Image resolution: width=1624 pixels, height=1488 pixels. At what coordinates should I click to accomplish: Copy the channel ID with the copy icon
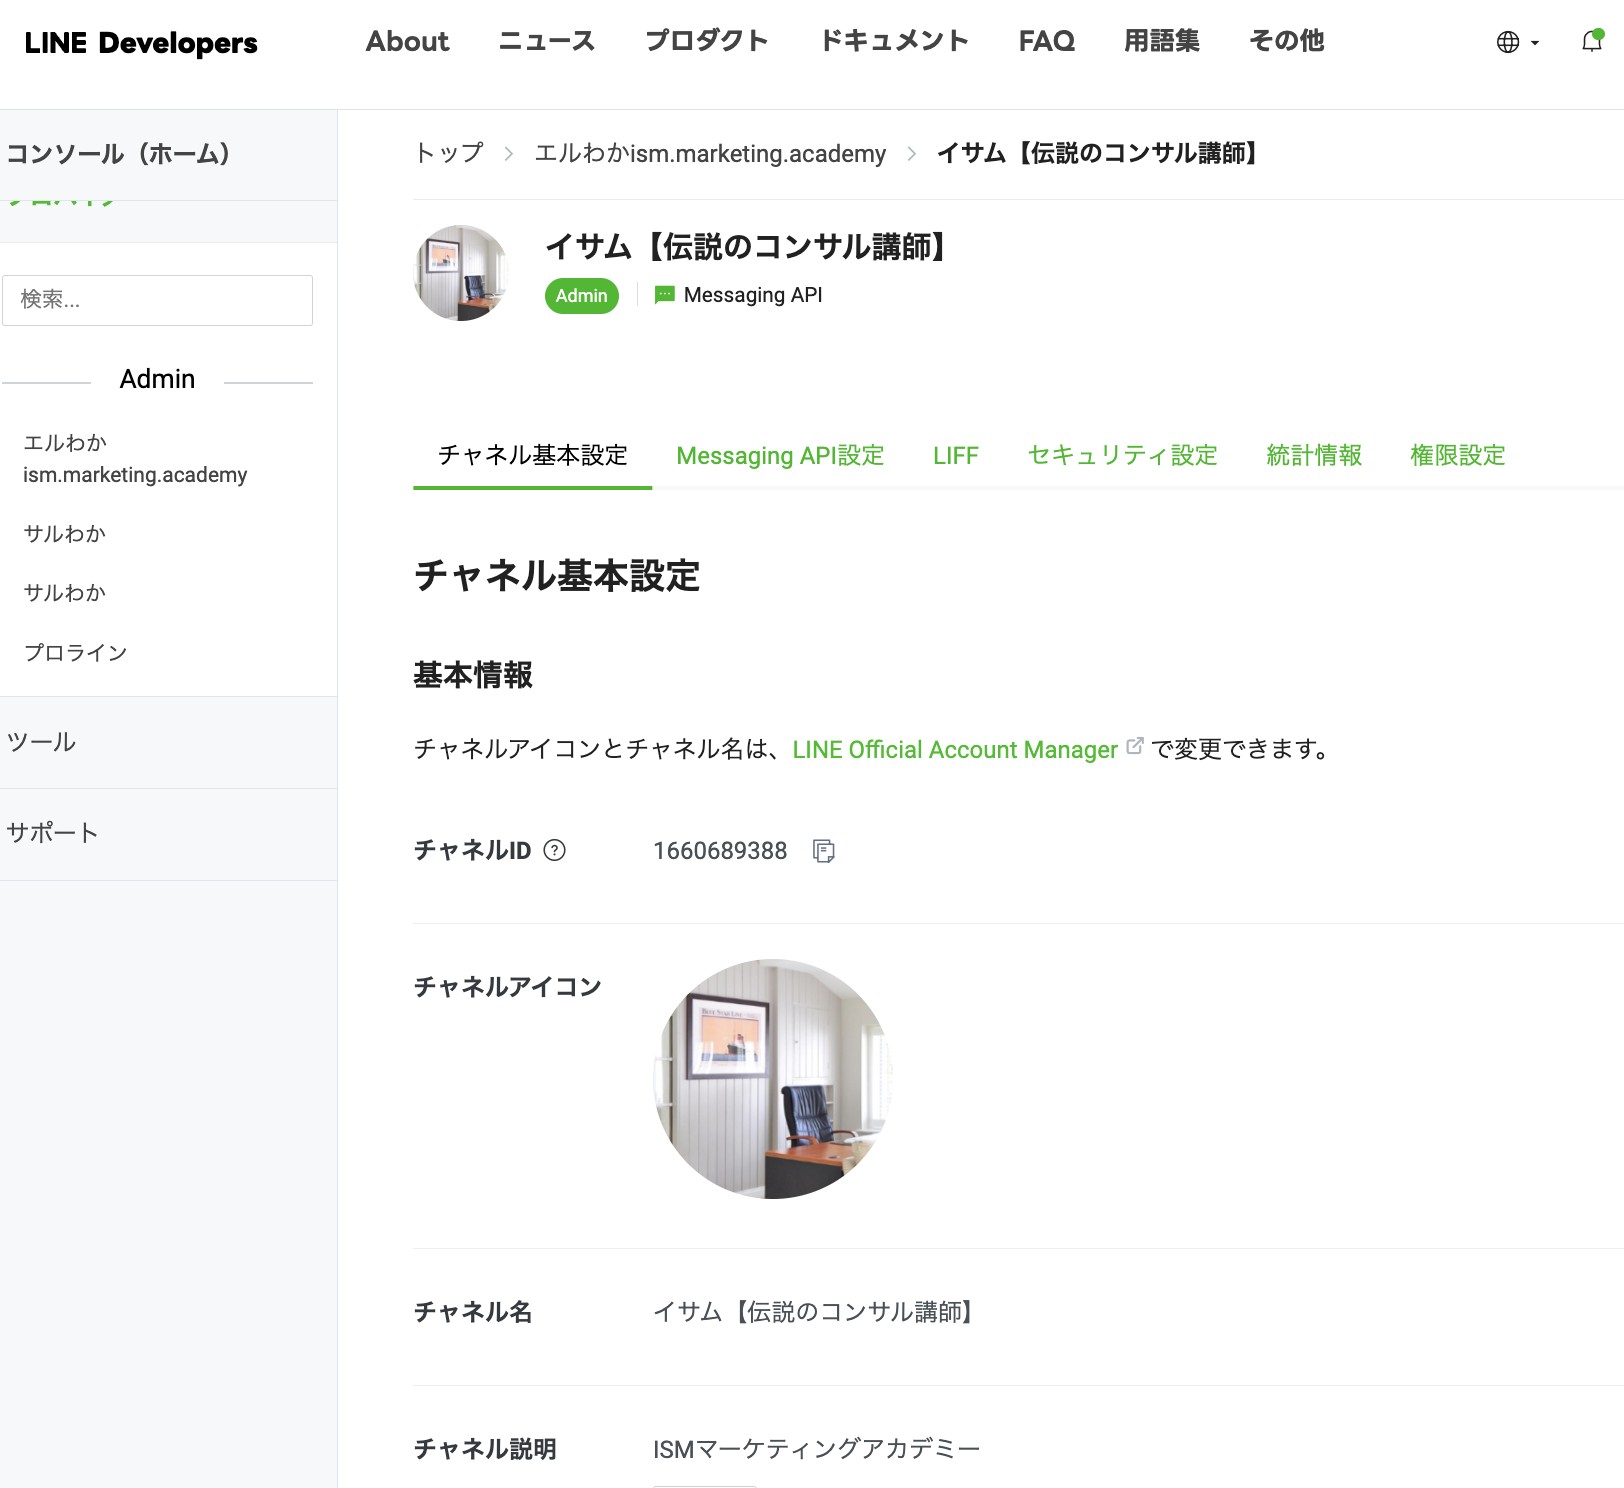click(824, 851)
